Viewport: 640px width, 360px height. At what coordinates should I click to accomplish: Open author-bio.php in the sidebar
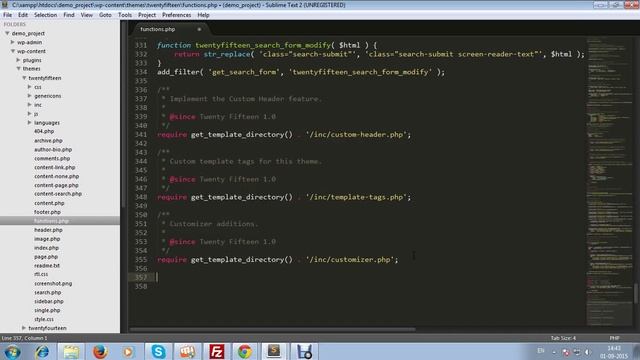click(53, 149)
